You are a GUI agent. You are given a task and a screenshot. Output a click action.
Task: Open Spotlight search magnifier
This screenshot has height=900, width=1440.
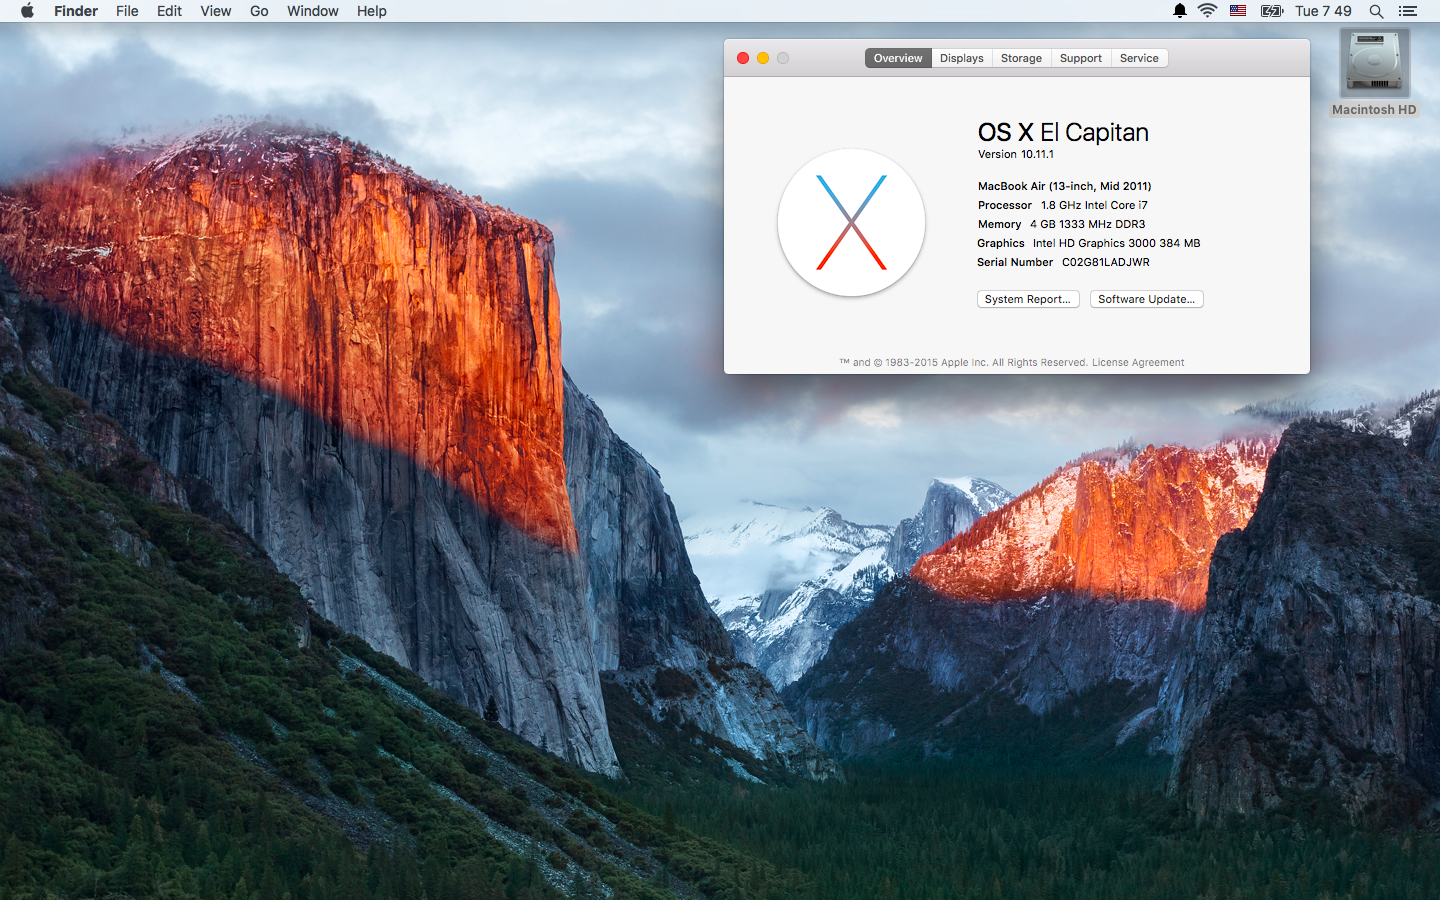click(1377, 11)
